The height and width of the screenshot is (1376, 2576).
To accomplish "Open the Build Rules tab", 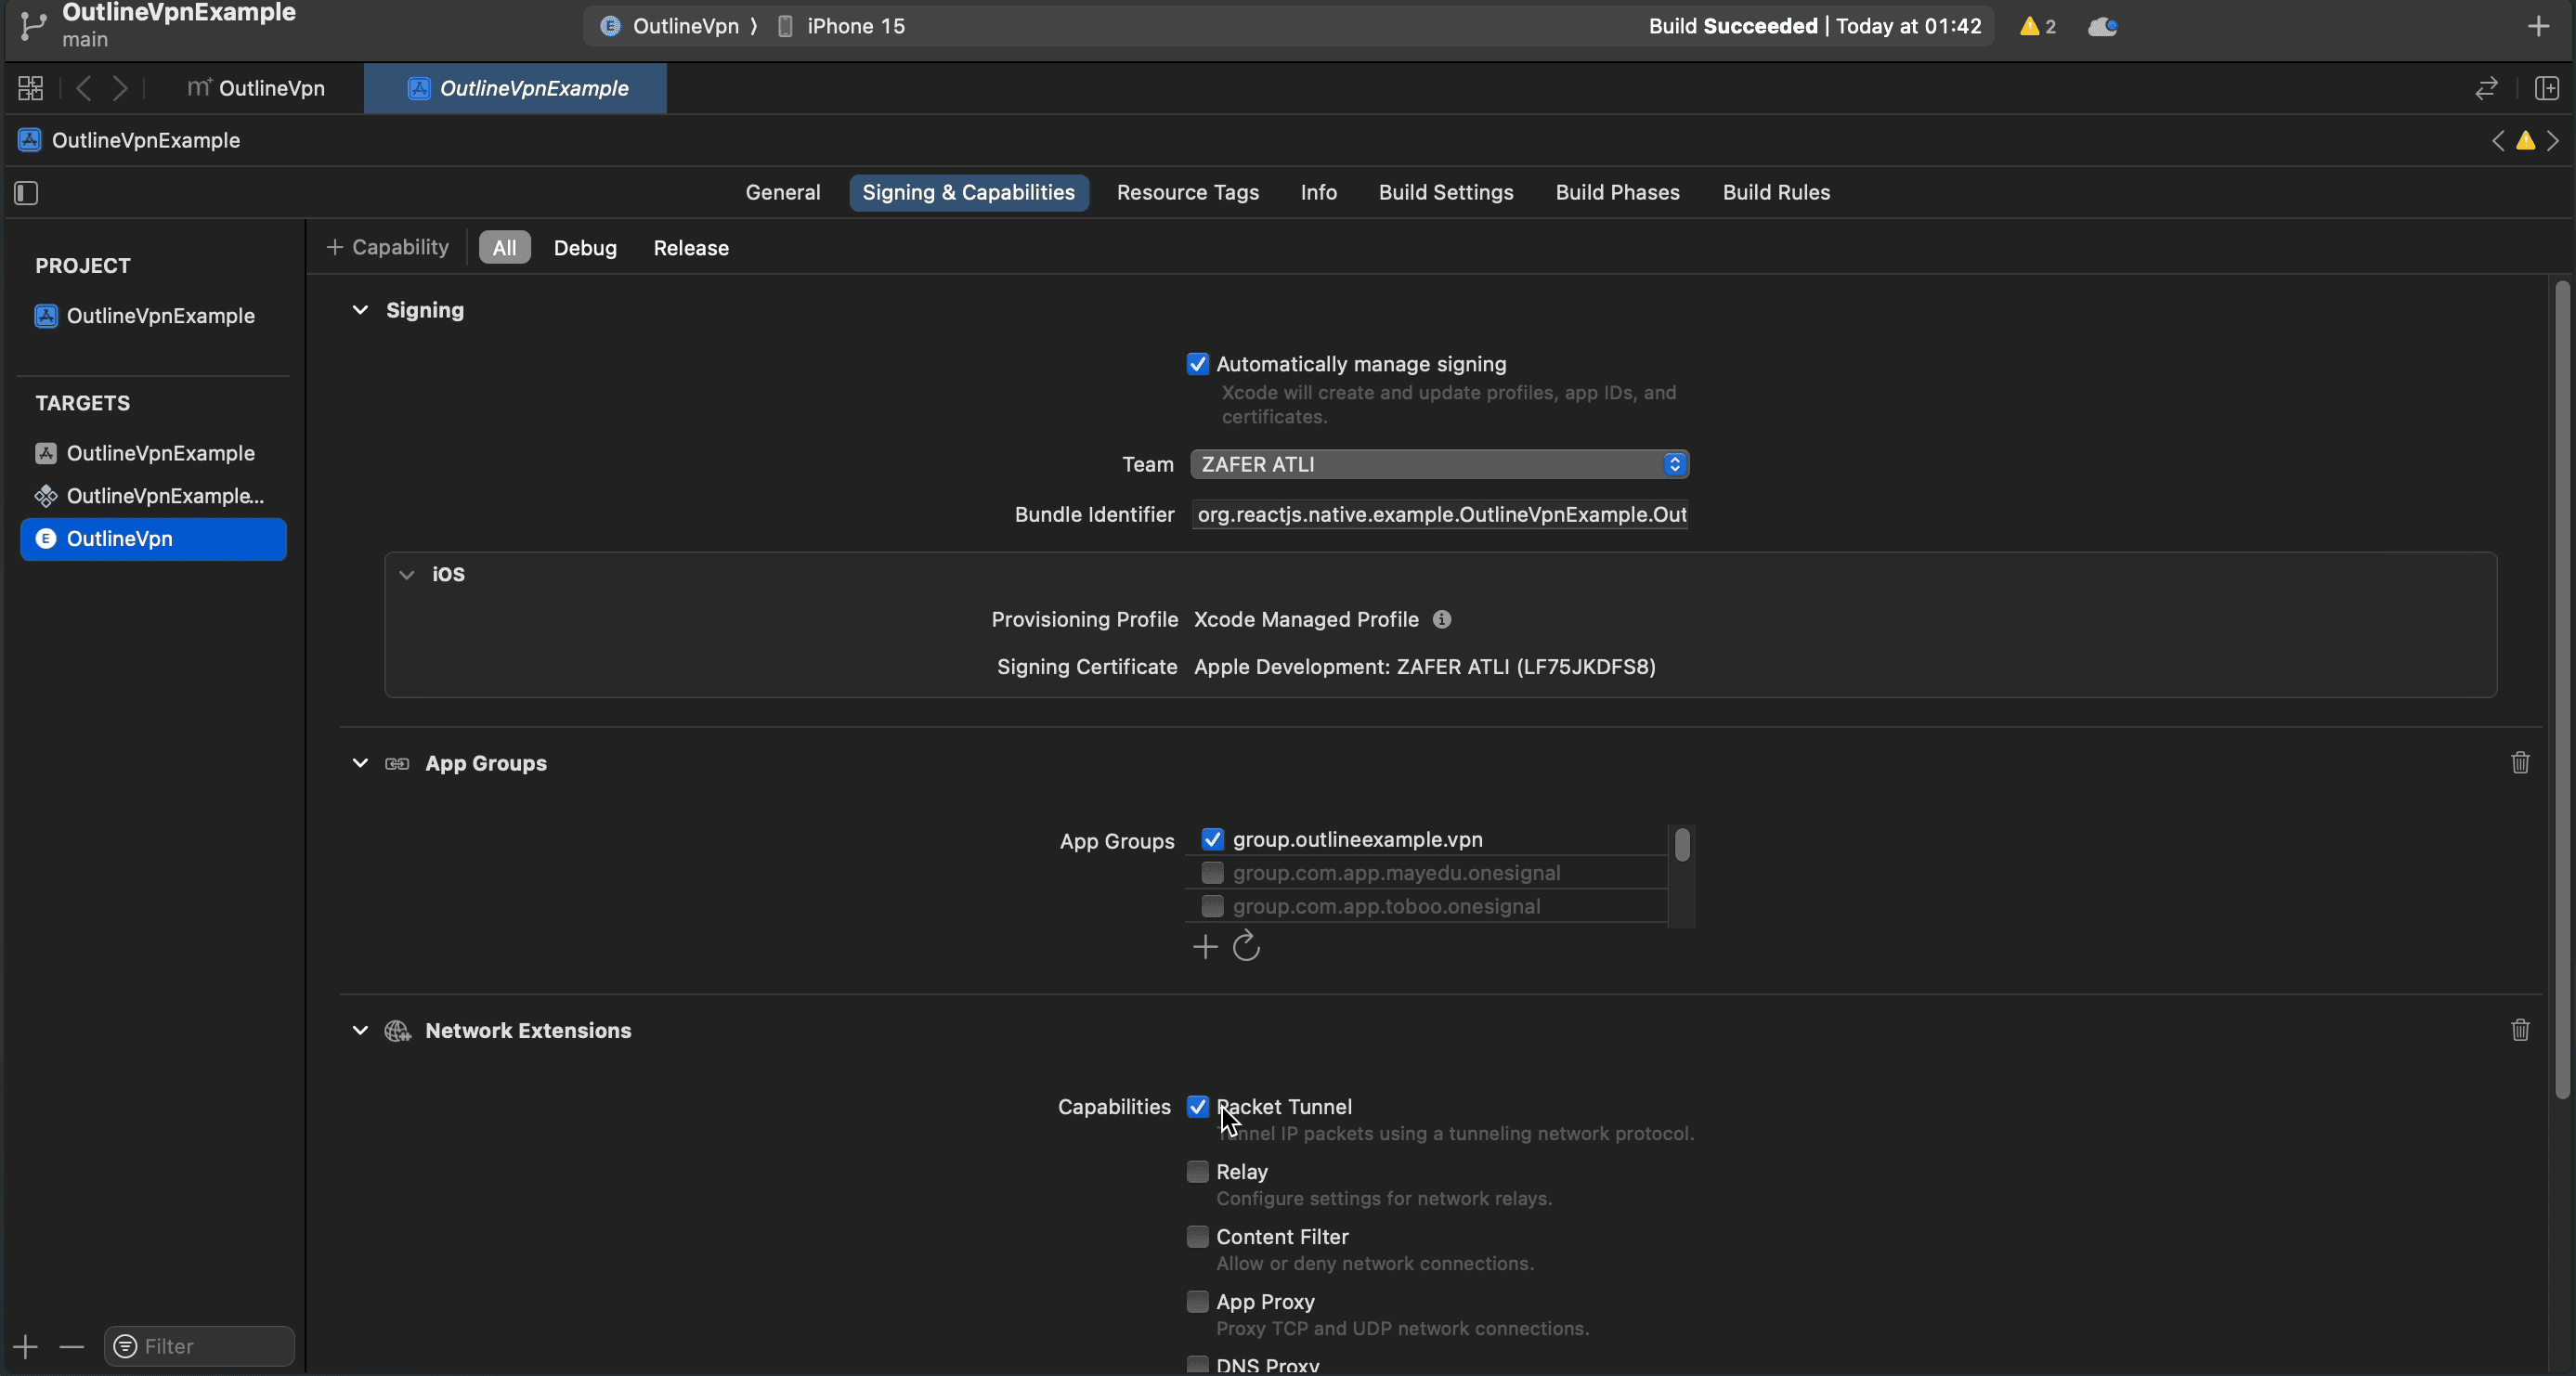I will coord(1776,192).
